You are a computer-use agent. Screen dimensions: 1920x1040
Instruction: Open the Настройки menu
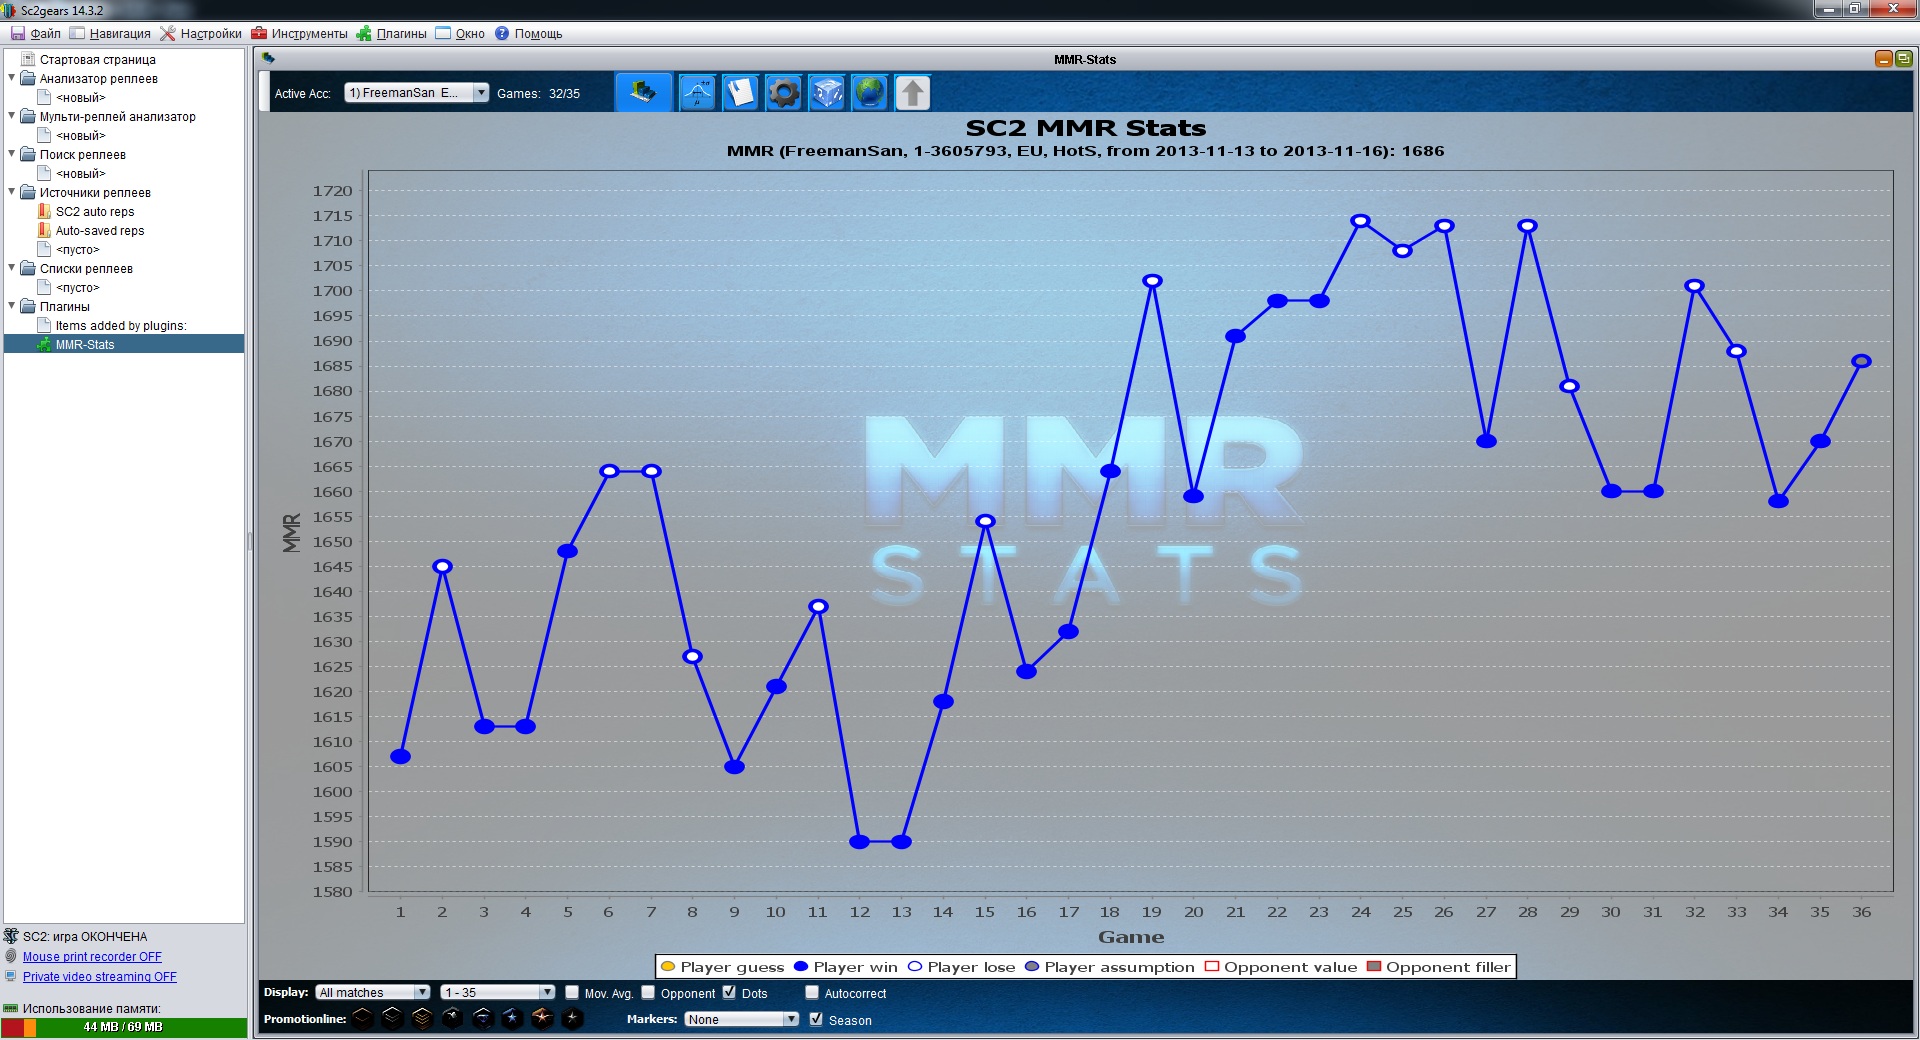tap(201, 33)
